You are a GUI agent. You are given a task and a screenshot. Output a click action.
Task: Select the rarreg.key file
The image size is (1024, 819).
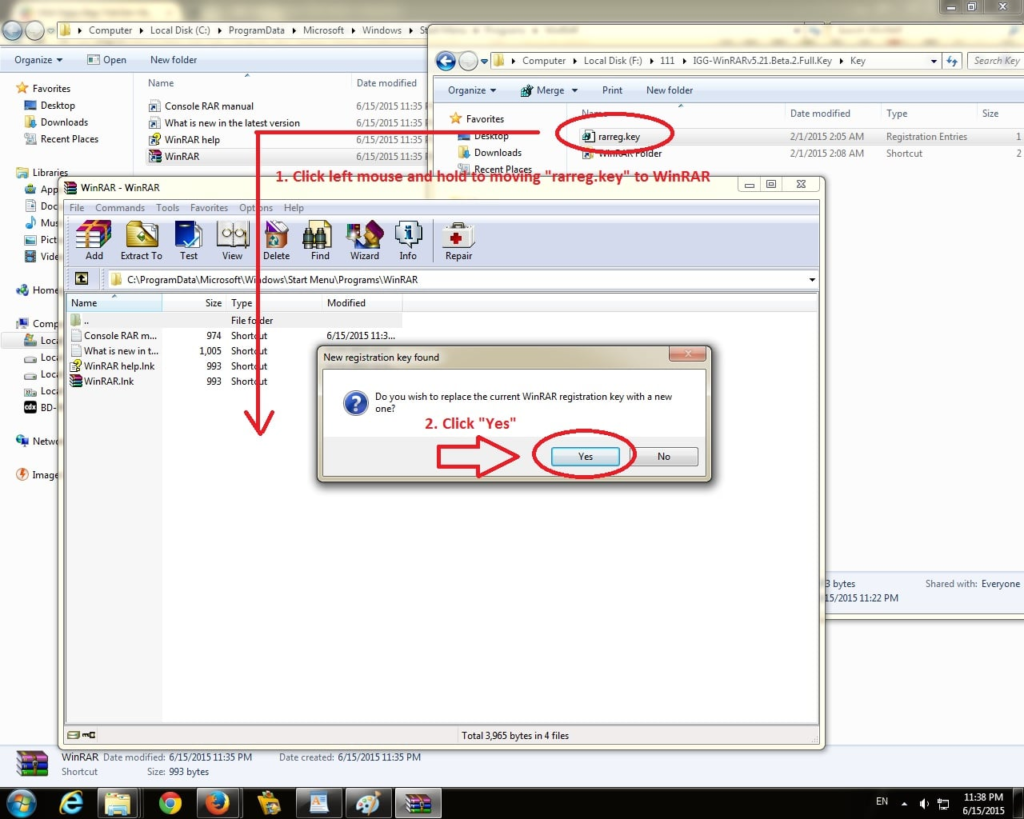(618, 136)
